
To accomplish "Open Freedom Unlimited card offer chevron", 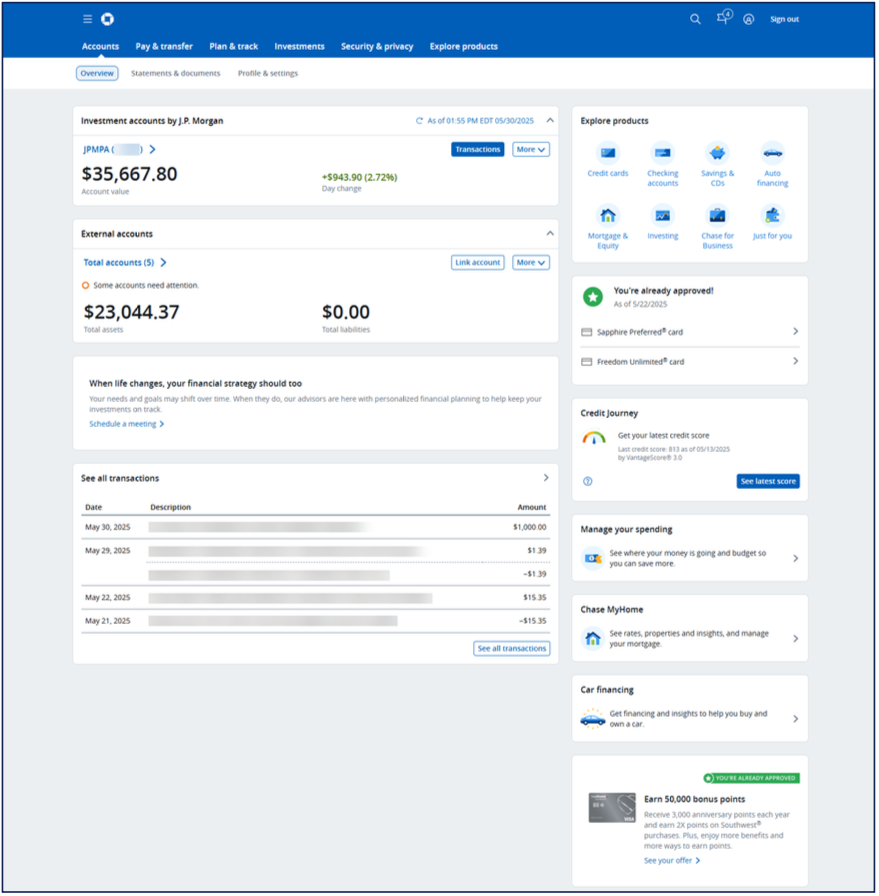I will (x=797, y=362).
